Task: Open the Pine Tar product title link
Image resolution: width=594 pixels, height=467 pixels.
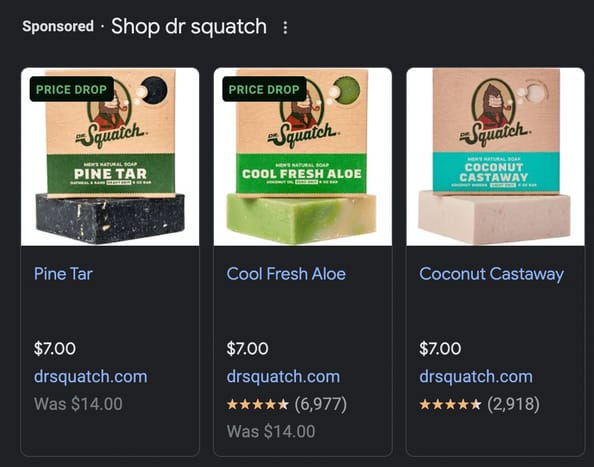Action: click(x=63, y=274)
